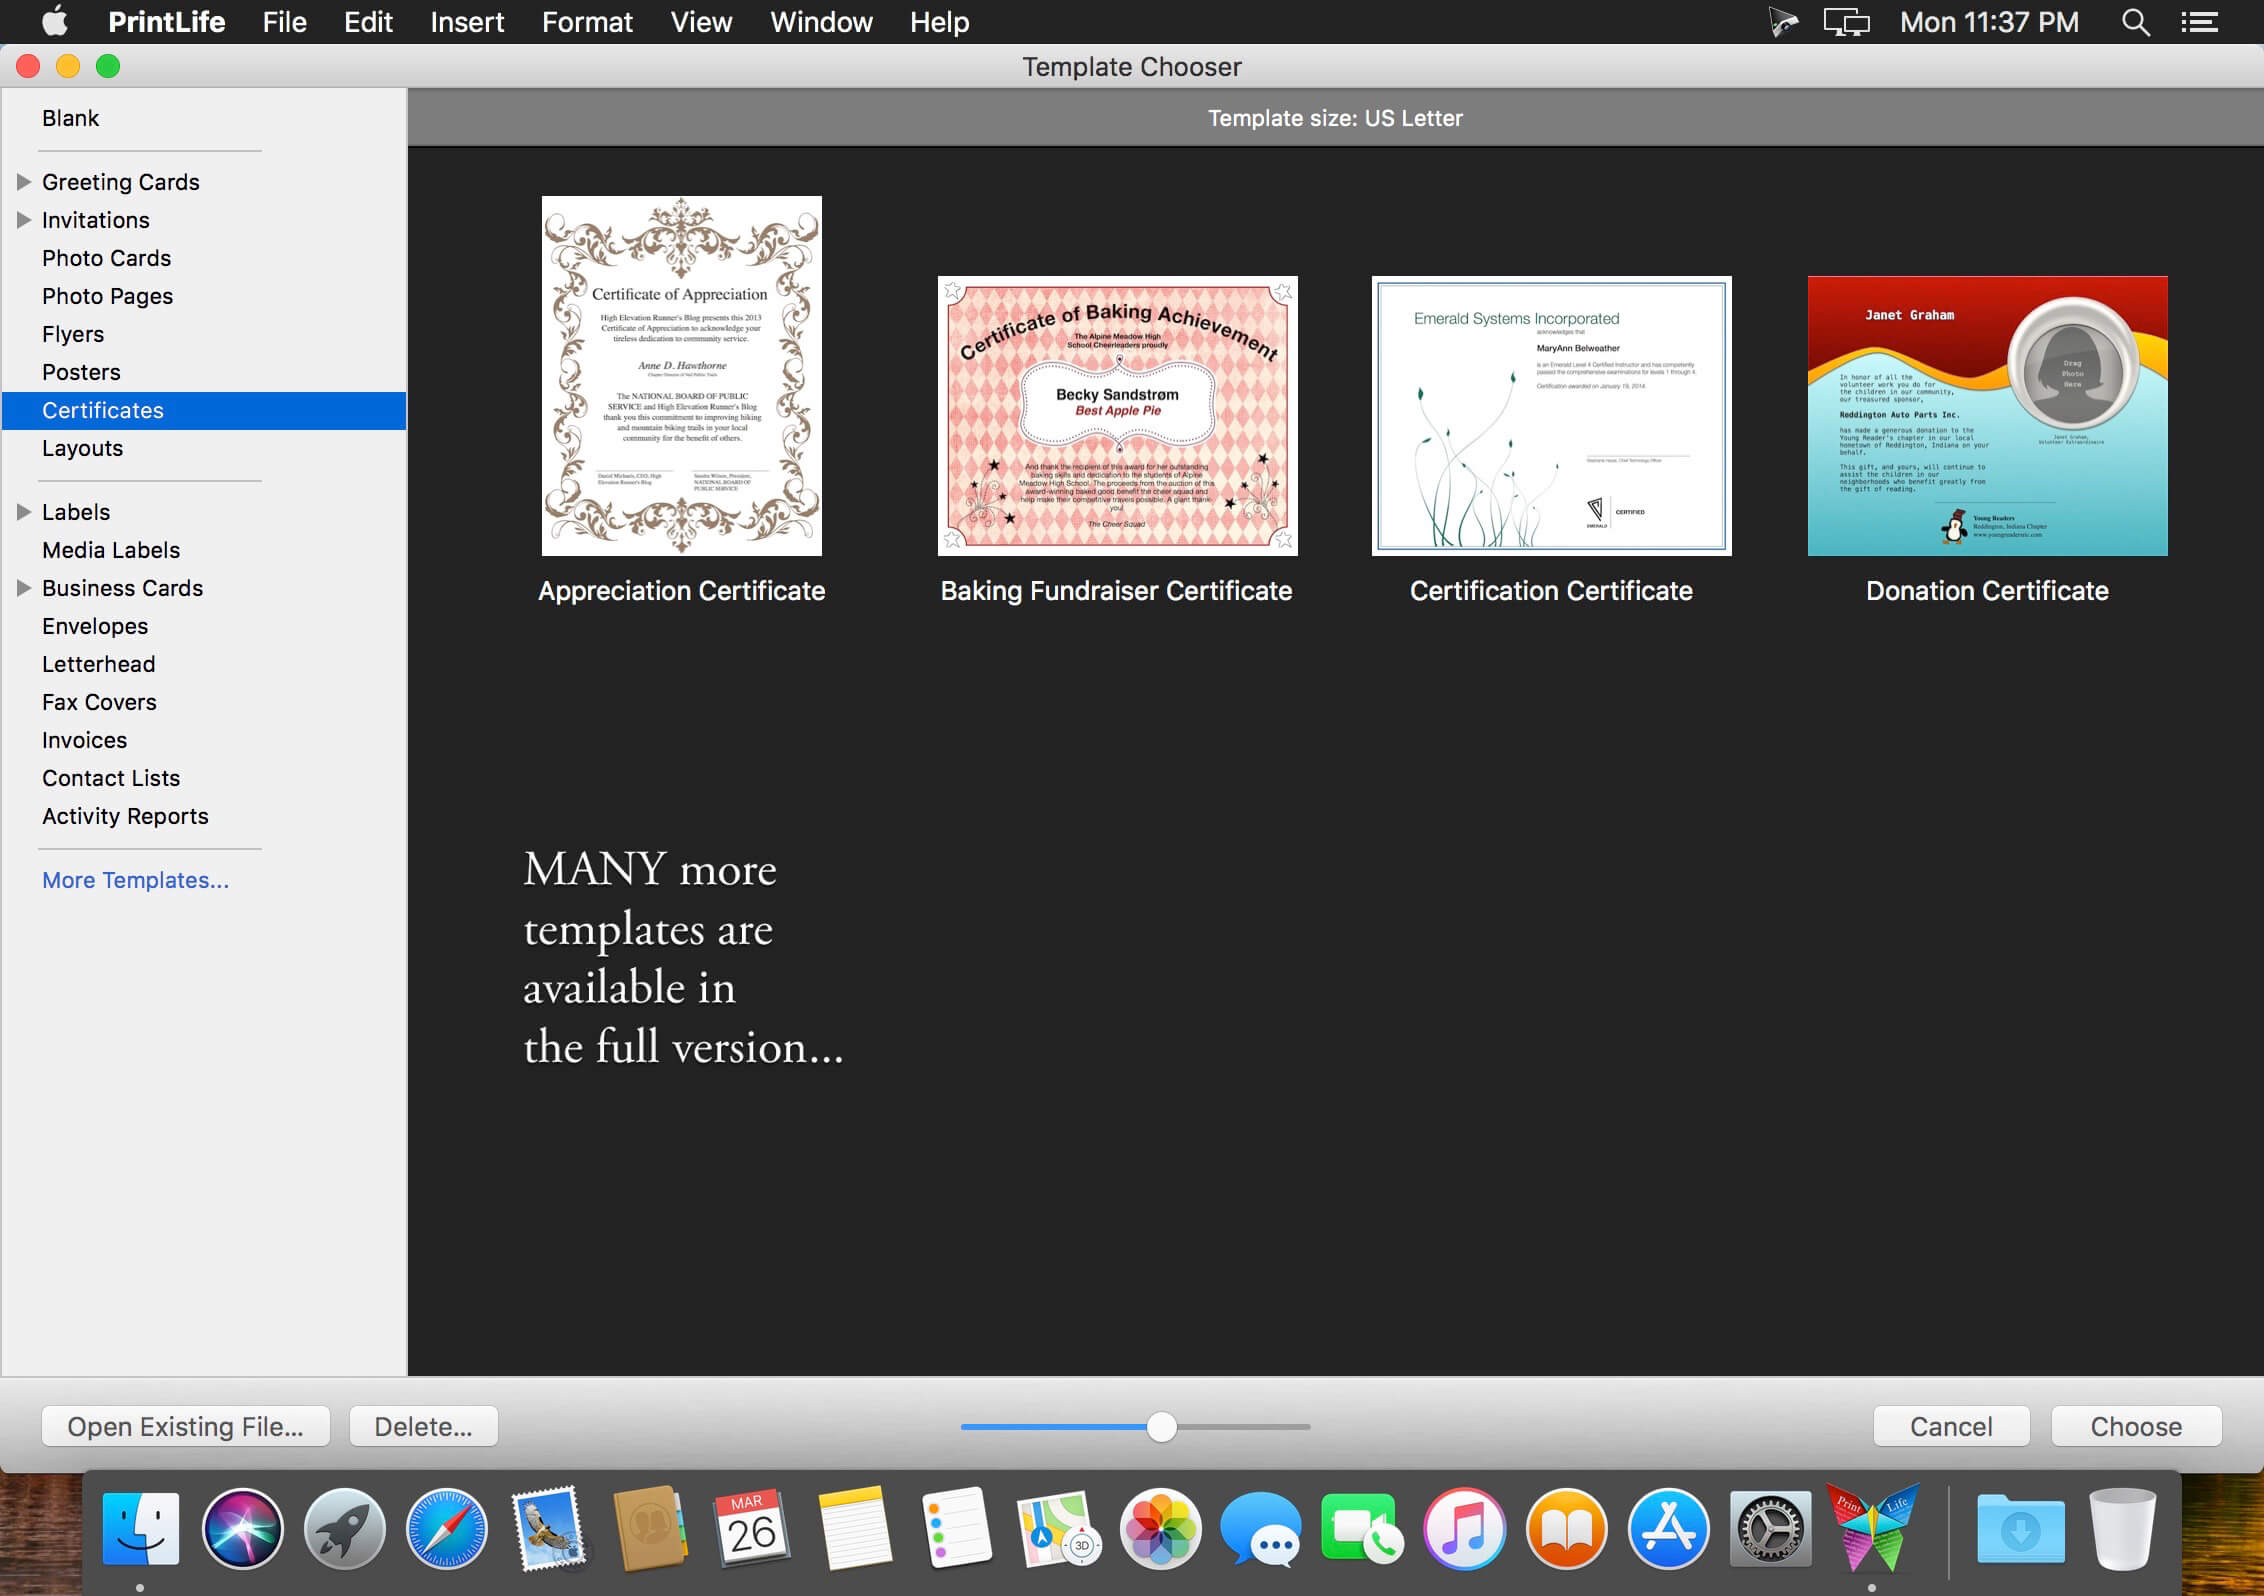Select Certificates category
Screen dimensions: 2264x1596
204,410
